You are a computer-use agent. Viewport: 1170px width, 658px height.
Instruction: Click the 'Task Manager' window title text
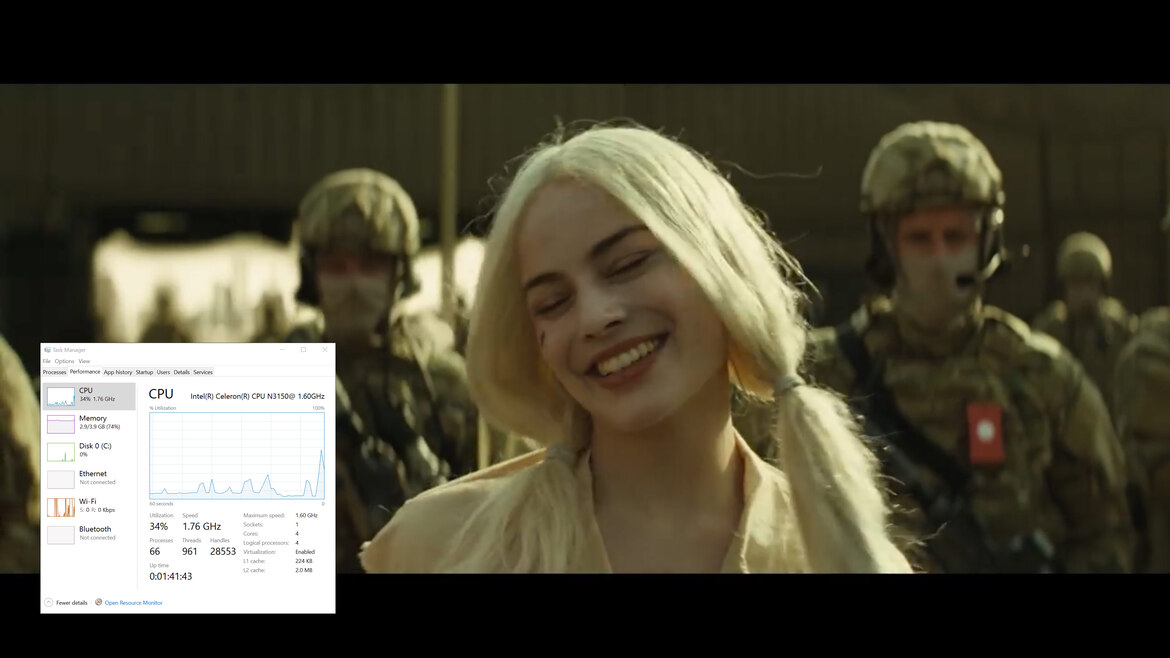click(69, 350)
